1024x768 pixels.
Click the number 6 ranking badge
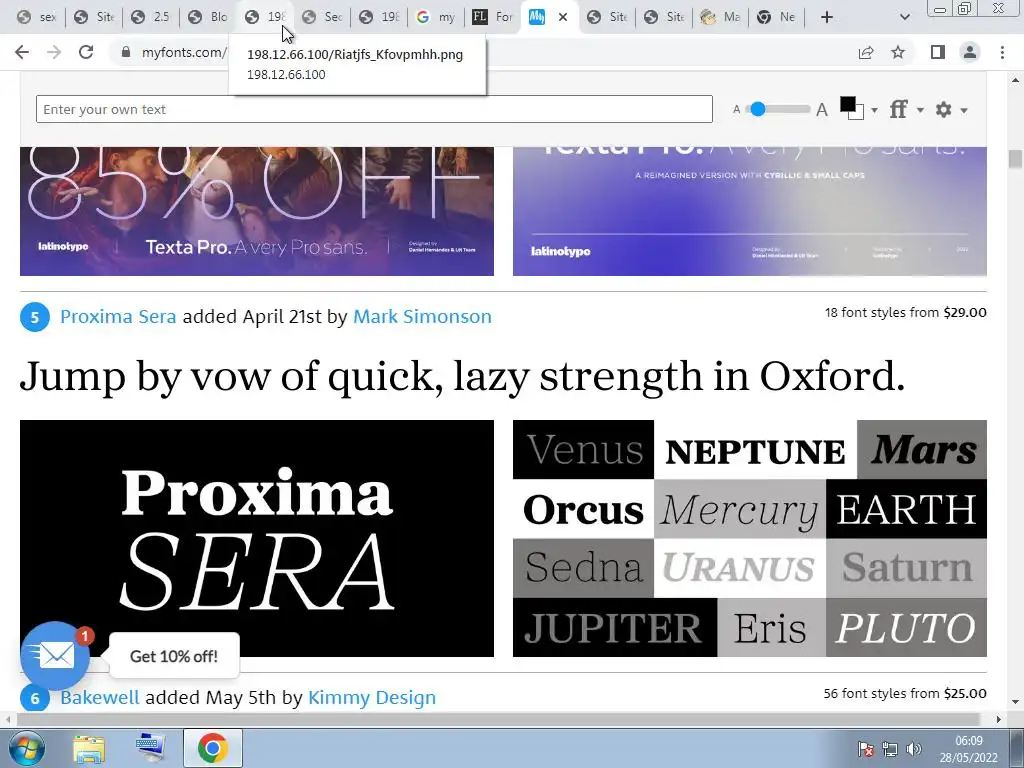tap(35, 698)
